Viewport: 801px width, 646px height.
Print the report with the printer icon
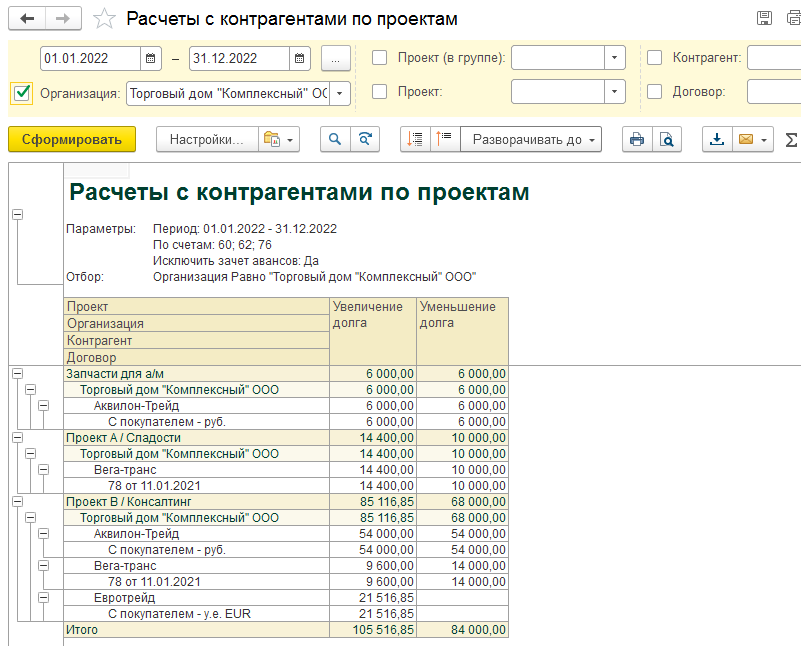637,139
